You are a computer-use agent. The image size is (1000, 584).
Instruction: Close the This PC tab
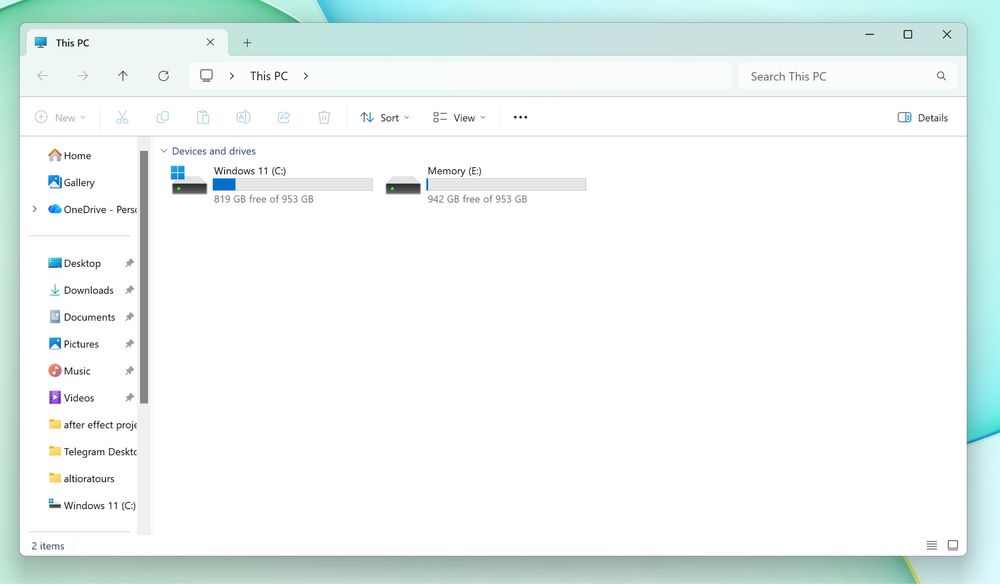coord(210,42)
